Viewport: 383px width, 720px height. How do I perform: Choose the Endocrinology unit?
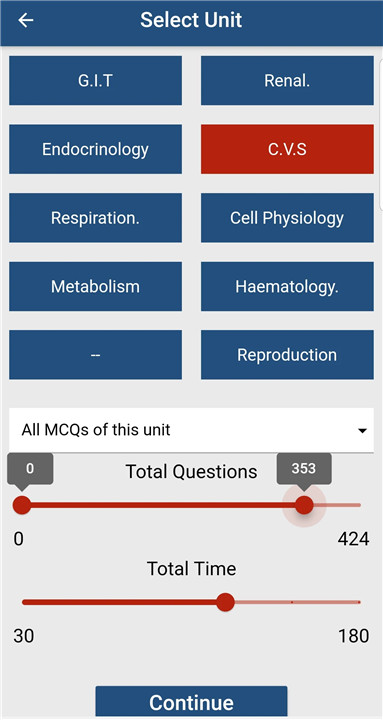[x=96, y=149]
